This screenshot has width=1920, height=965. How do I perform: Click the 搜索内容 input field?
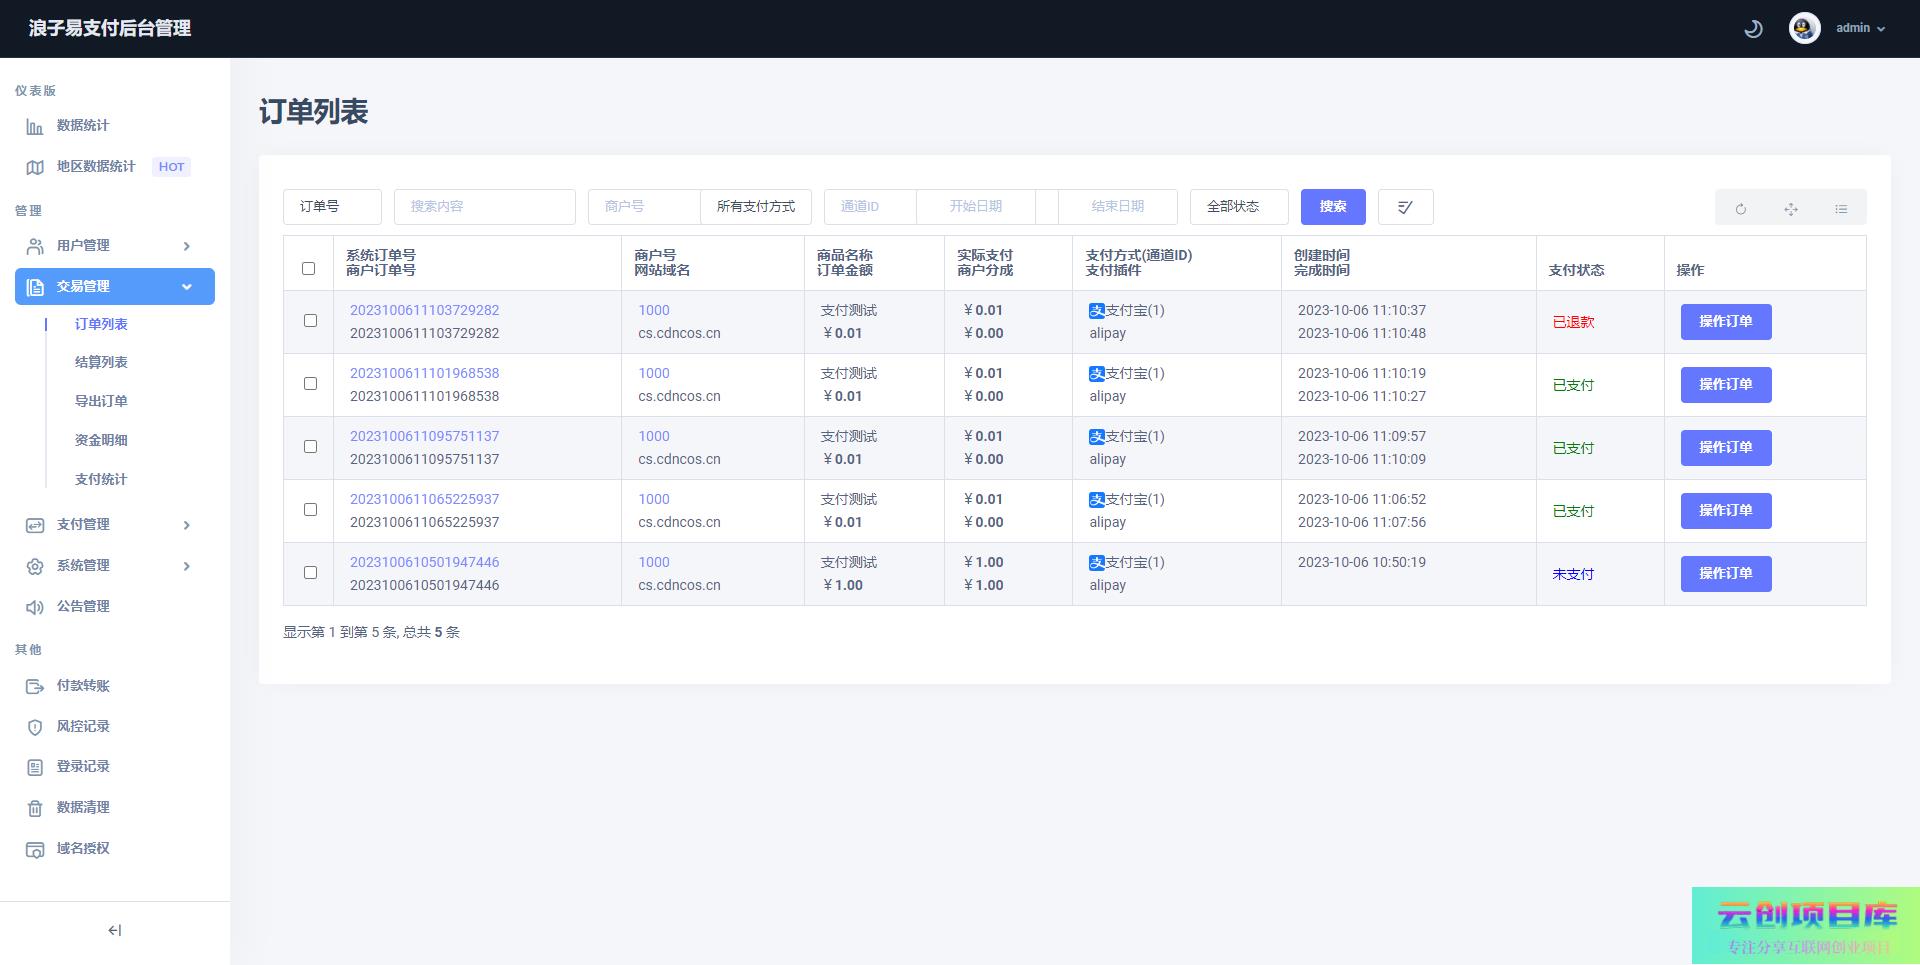tap(484, 207)
